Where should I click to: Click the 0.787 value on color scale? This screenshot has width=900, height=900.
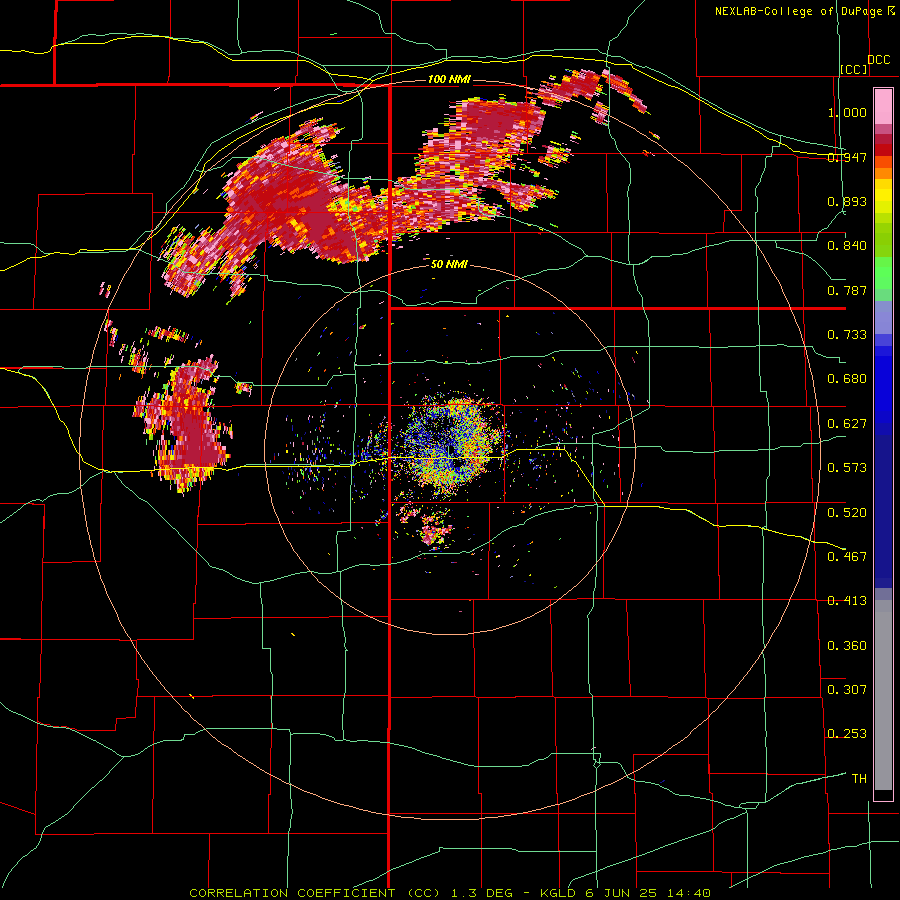847,290
